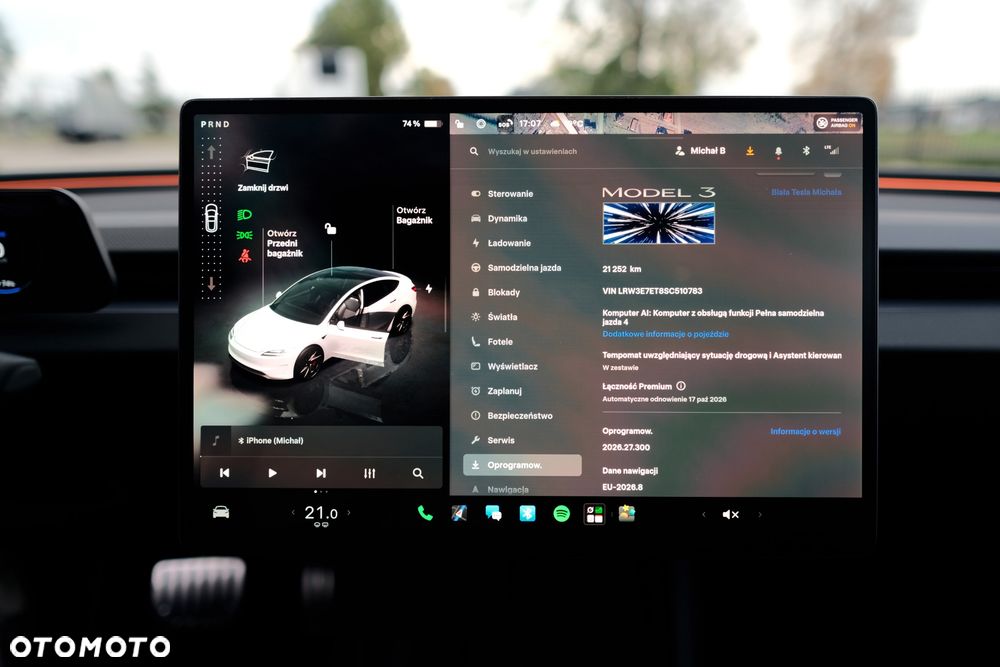Tap the PRND gear strip car icon
This screenshot has height=667, width=1000.
(x=211, y=218)
